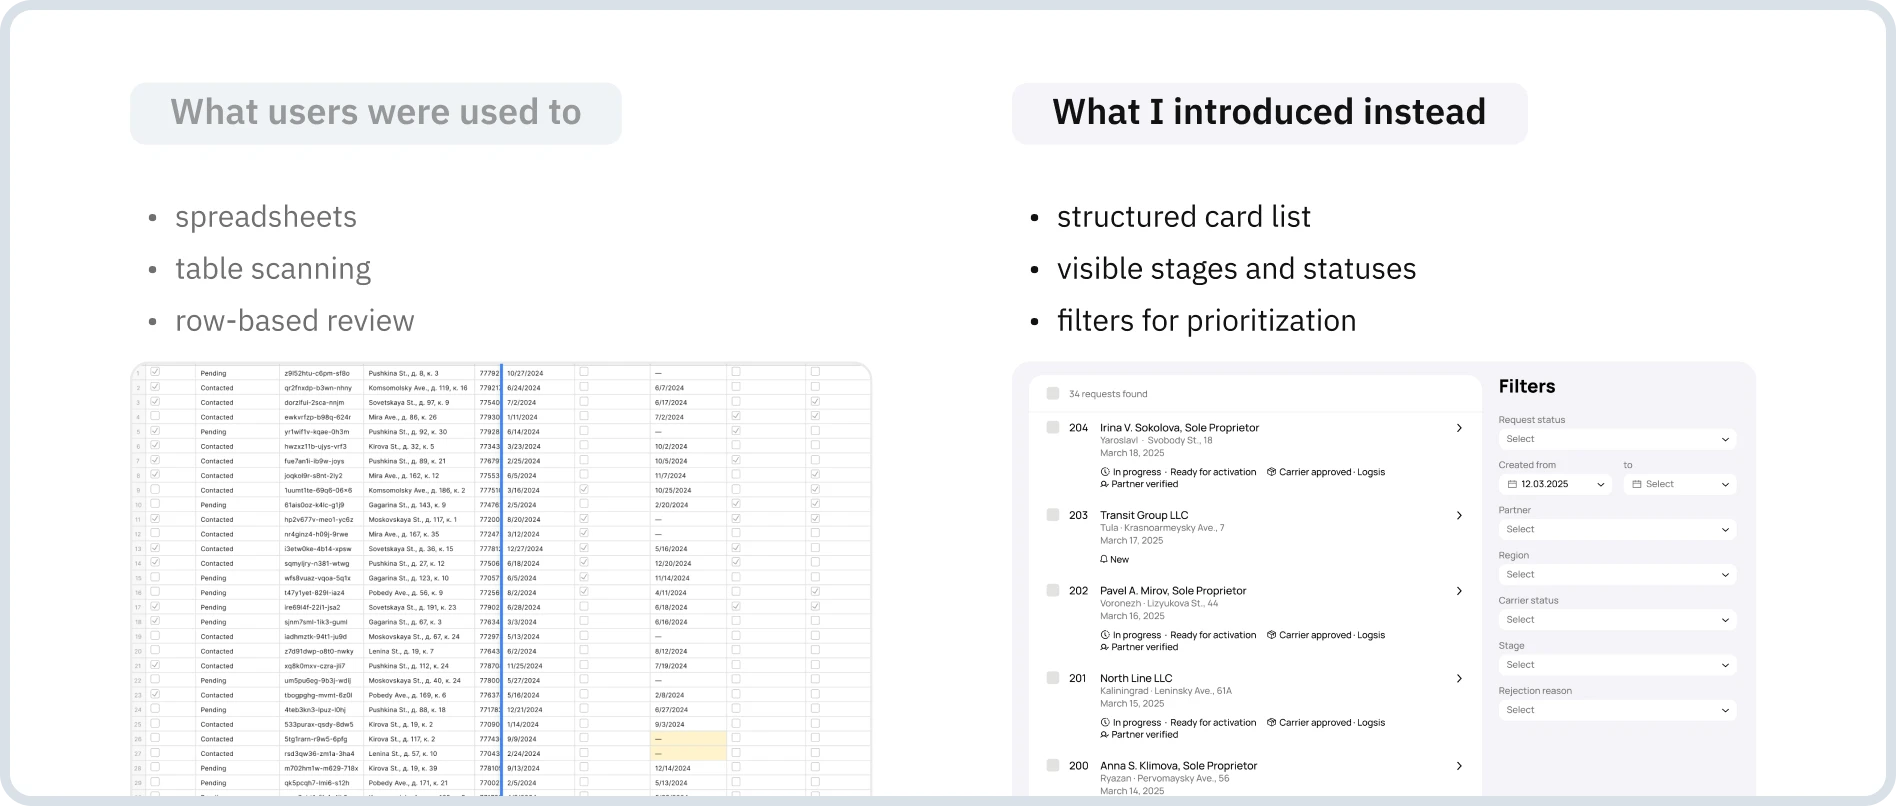Click the Carrier approved icon on request 202
Viewport: 1896px width, 806px height.
coord(1271,635)
